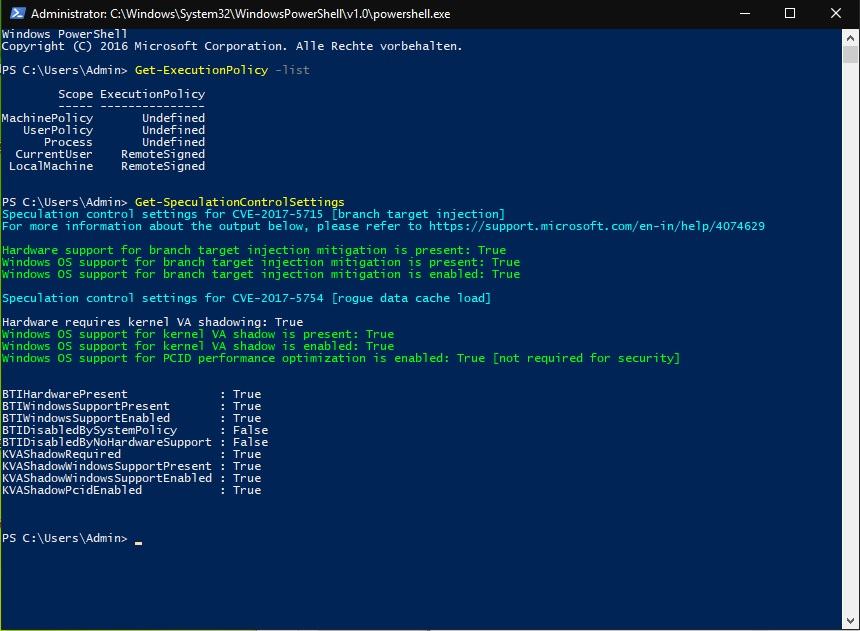Minimize the PowerShell window
This screenshot has width=860, height=631.
(744, 14)
